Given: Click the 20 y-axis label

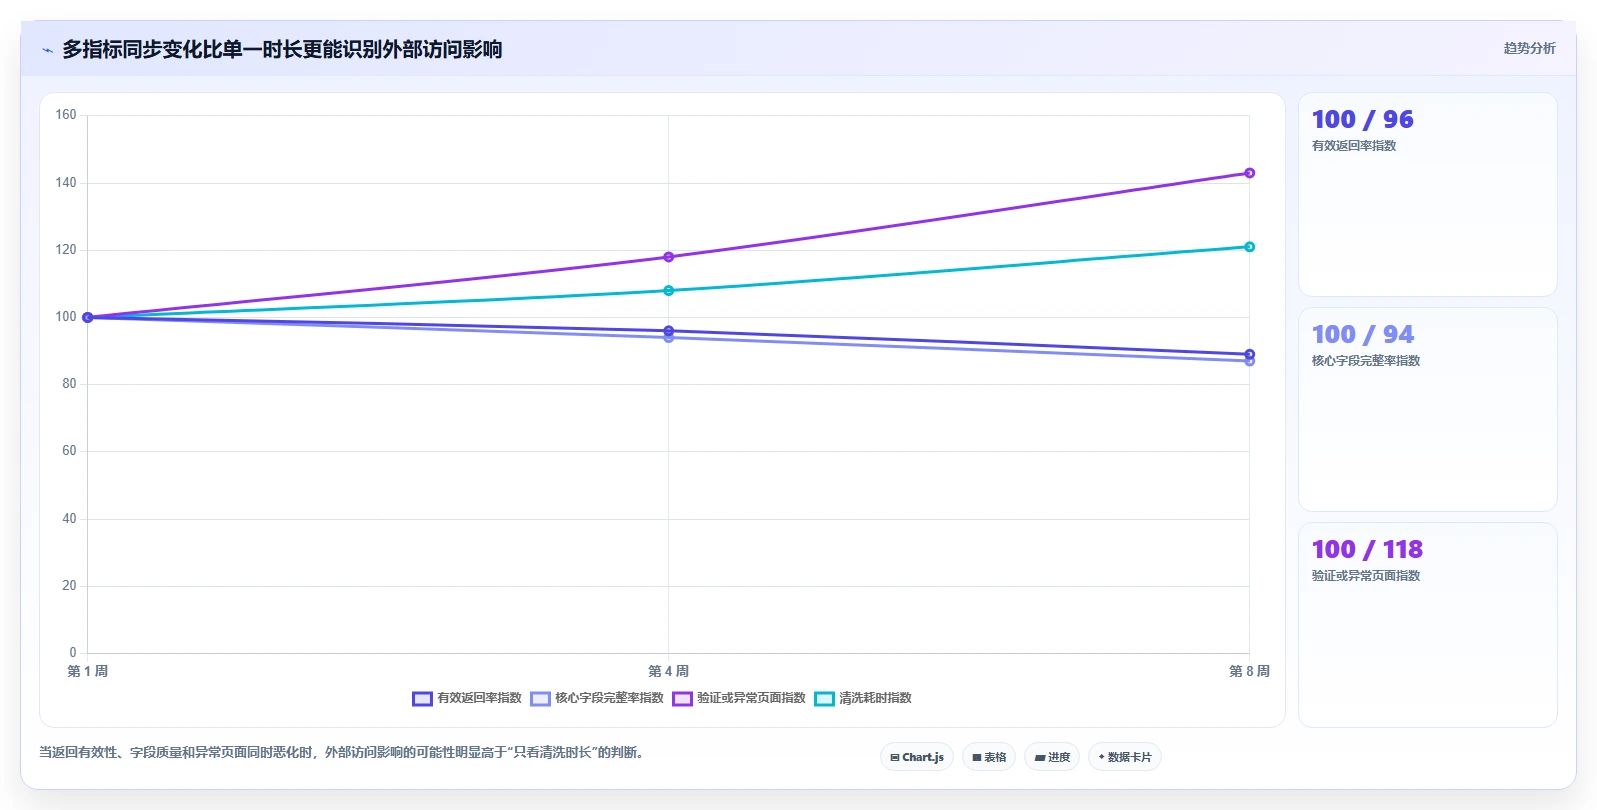Looking at the screenshot, I should coord(69,586).
